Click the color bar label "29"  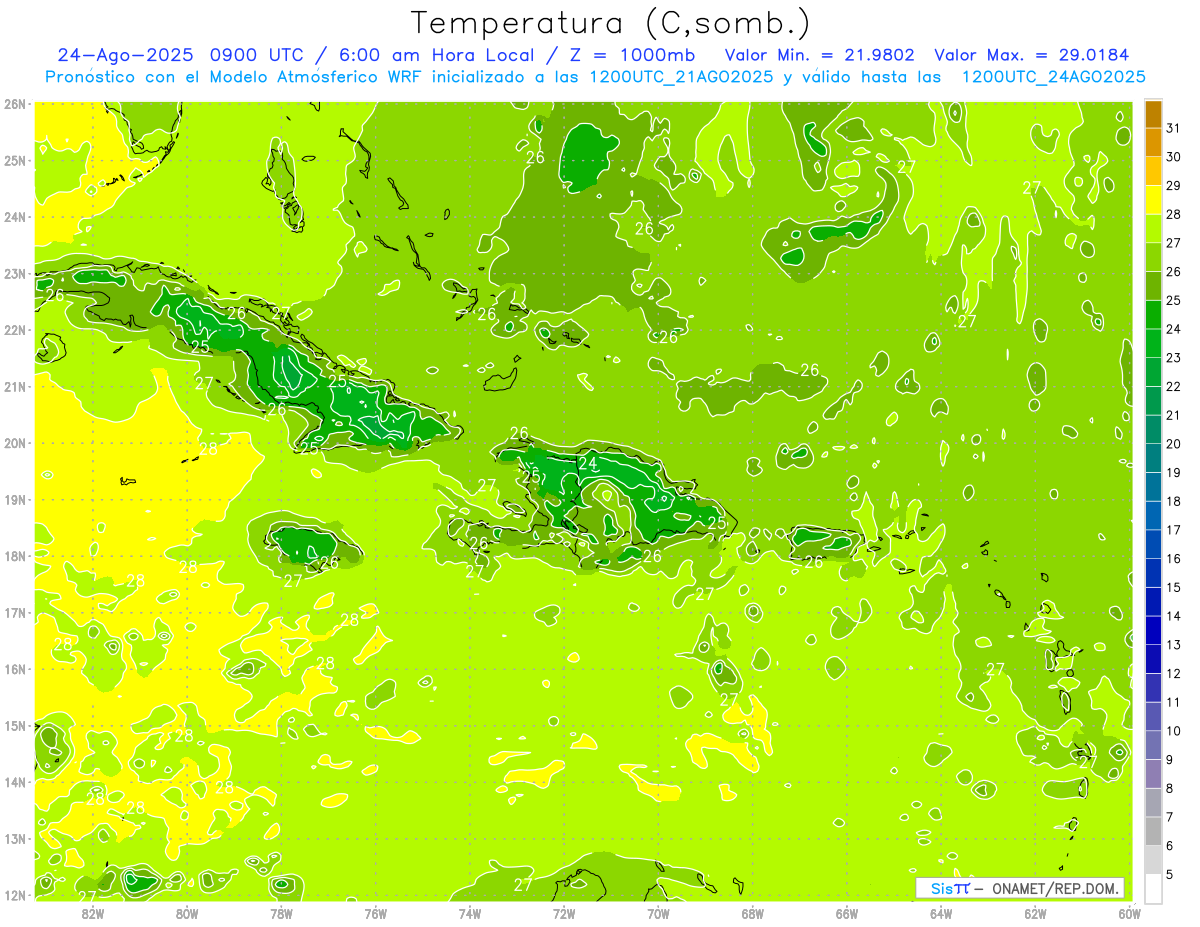(x=1174, y=186)
